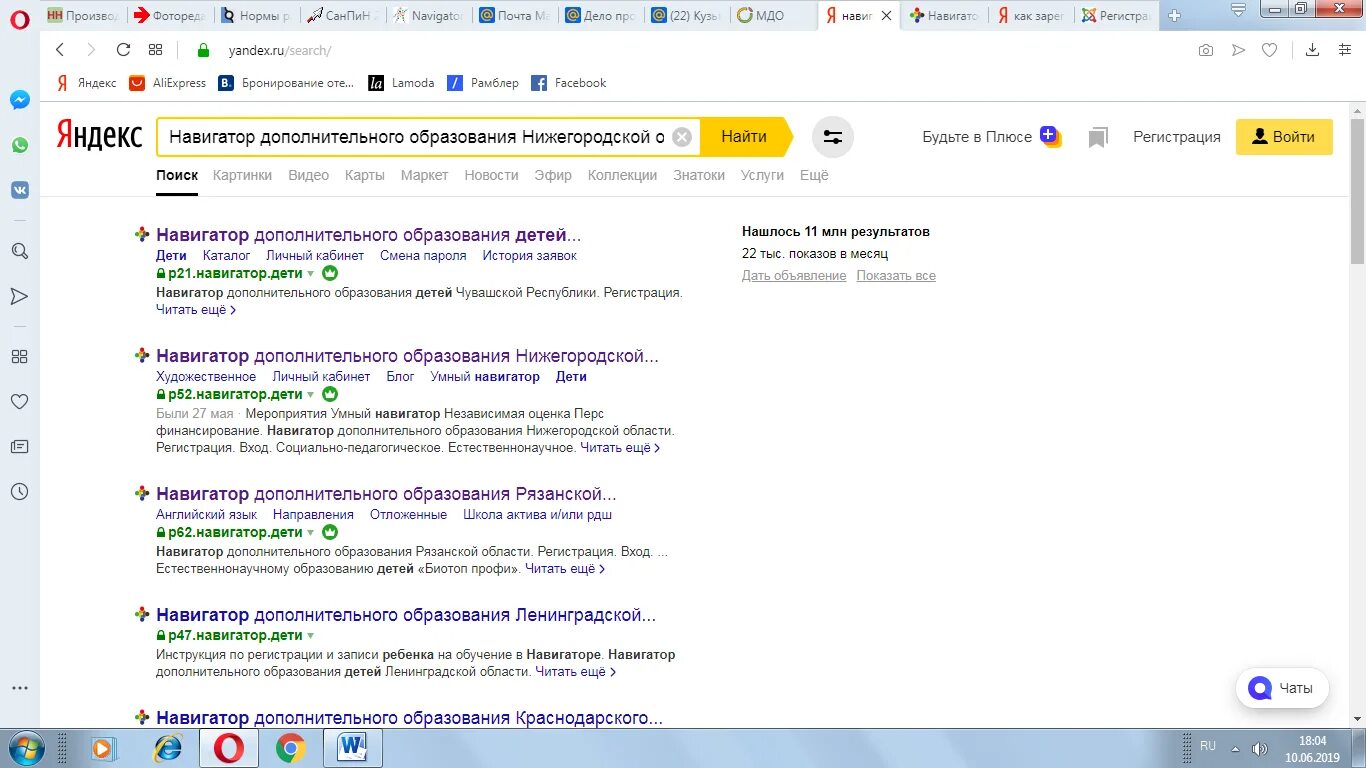Open Microsoft Word from the taskbar
The width and height of the screenshot is (1366, 768).
click(x=352, y=748)
